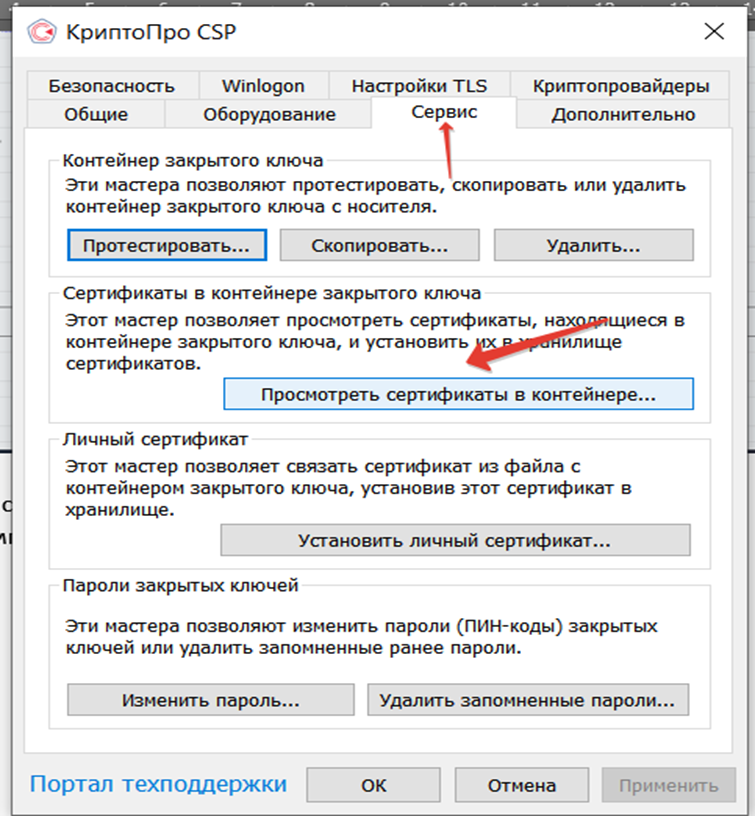Close the КриптоПро CSP dialog

[x=714, y=31]
